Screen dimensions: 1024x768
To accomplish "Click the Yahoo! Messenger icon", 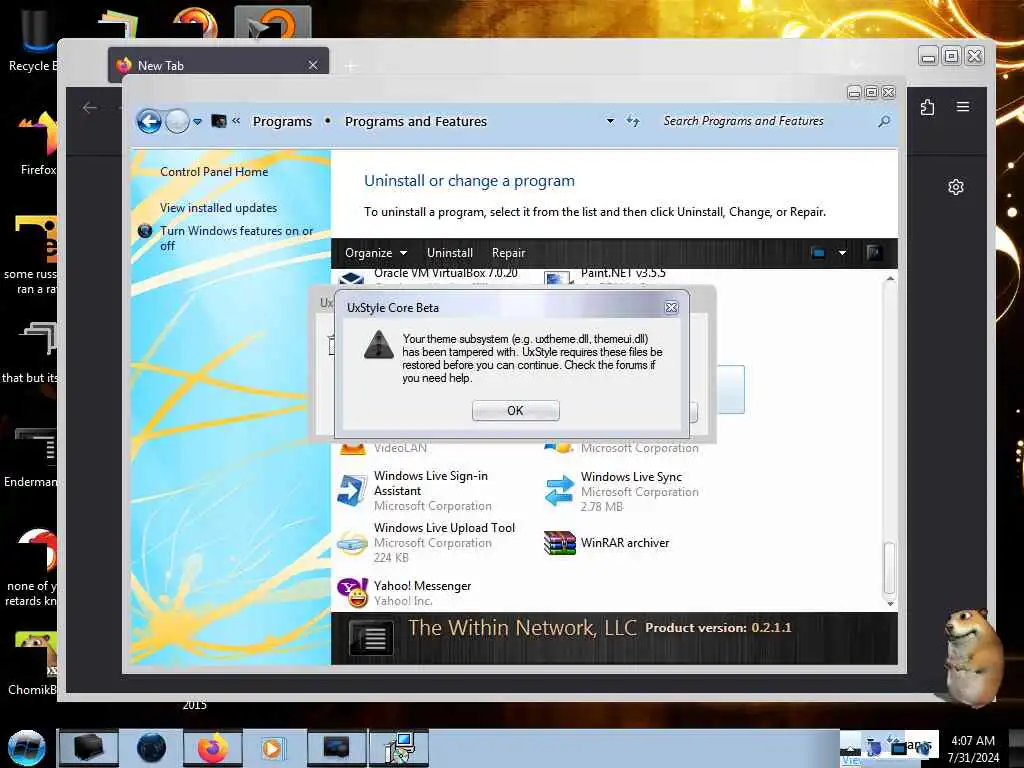I will (x=353, y=592).
